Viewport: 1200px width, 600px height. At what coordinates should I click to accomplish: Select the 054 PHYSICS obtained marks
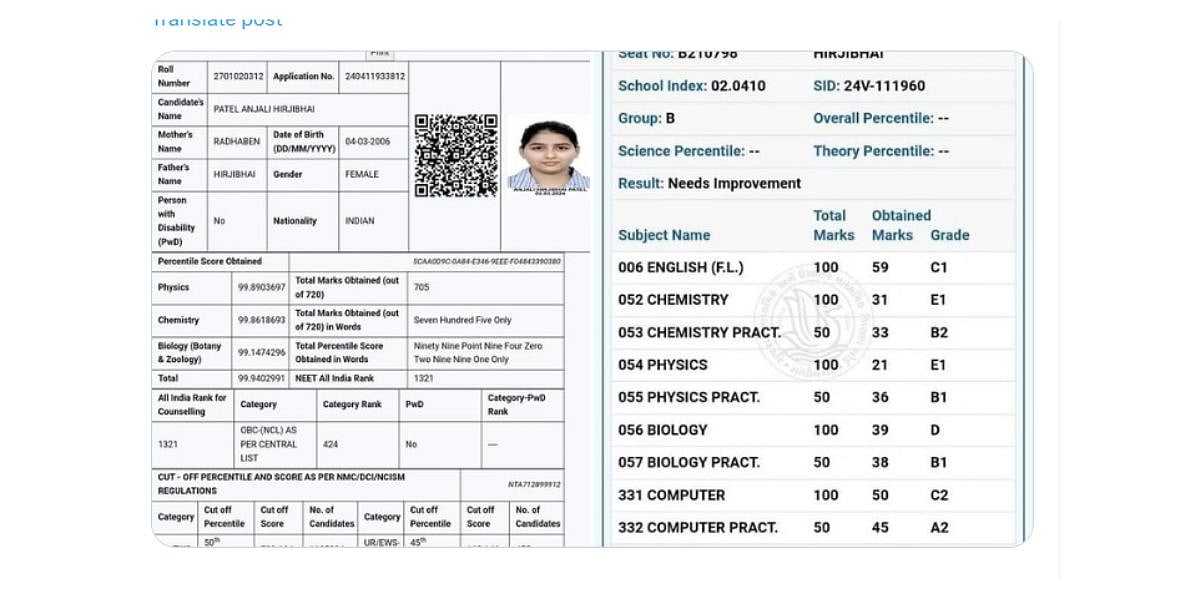coord(880,365)
